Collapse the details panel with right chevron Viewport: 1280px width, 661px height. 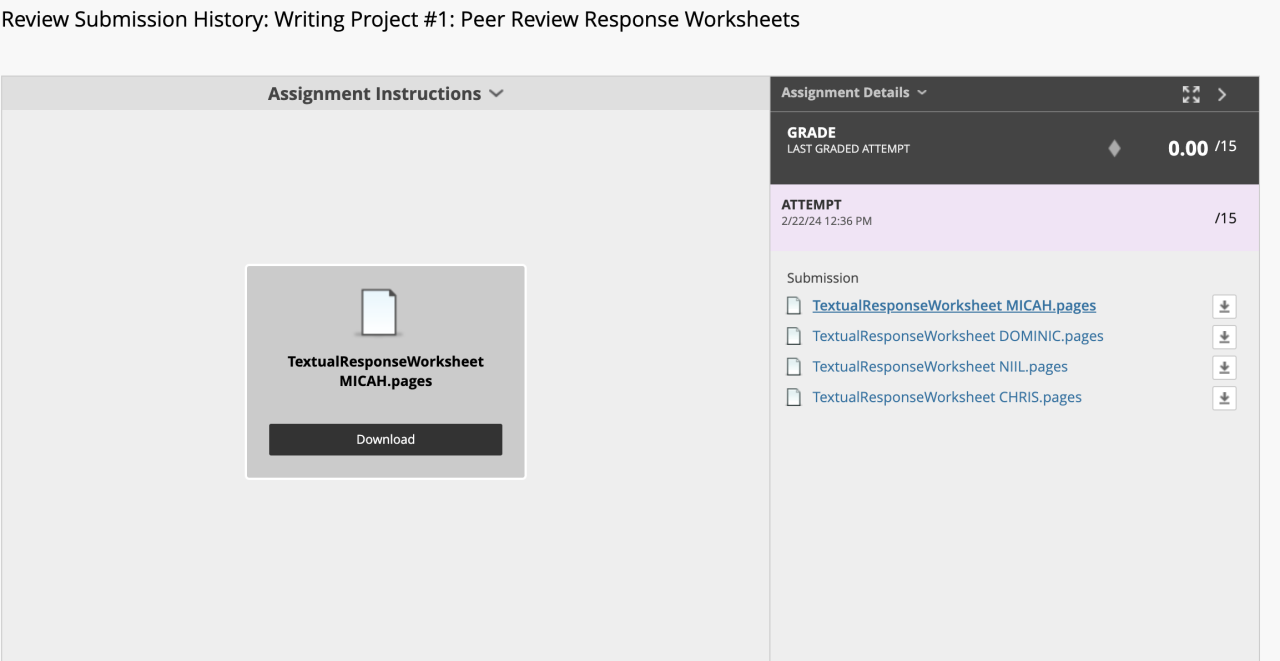1222,94
